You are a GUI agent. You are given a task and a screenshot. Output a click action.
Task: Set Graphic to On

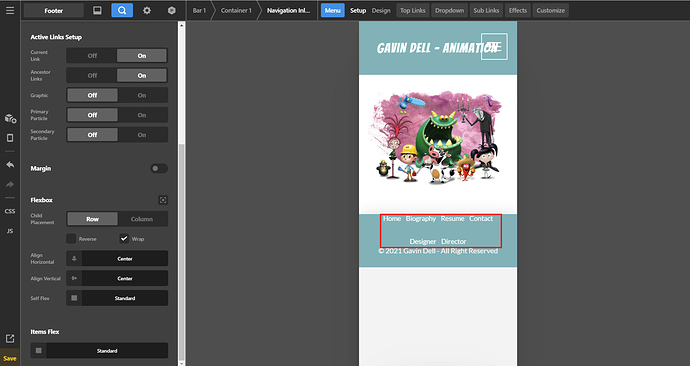(142, 95)
